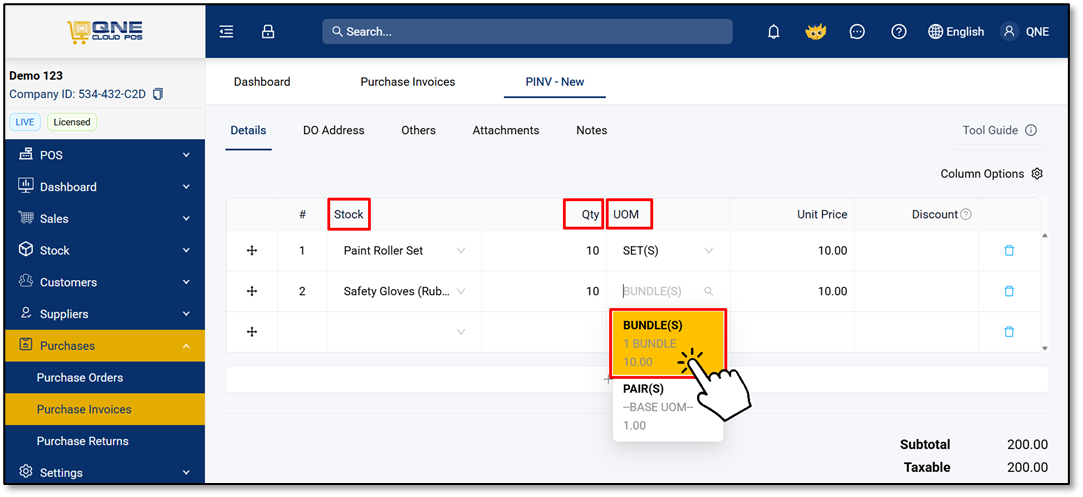The width and height of the screenshot is (1083, 497).
Task: Click the Tool Guide button
Action: [x=999, y=130]
